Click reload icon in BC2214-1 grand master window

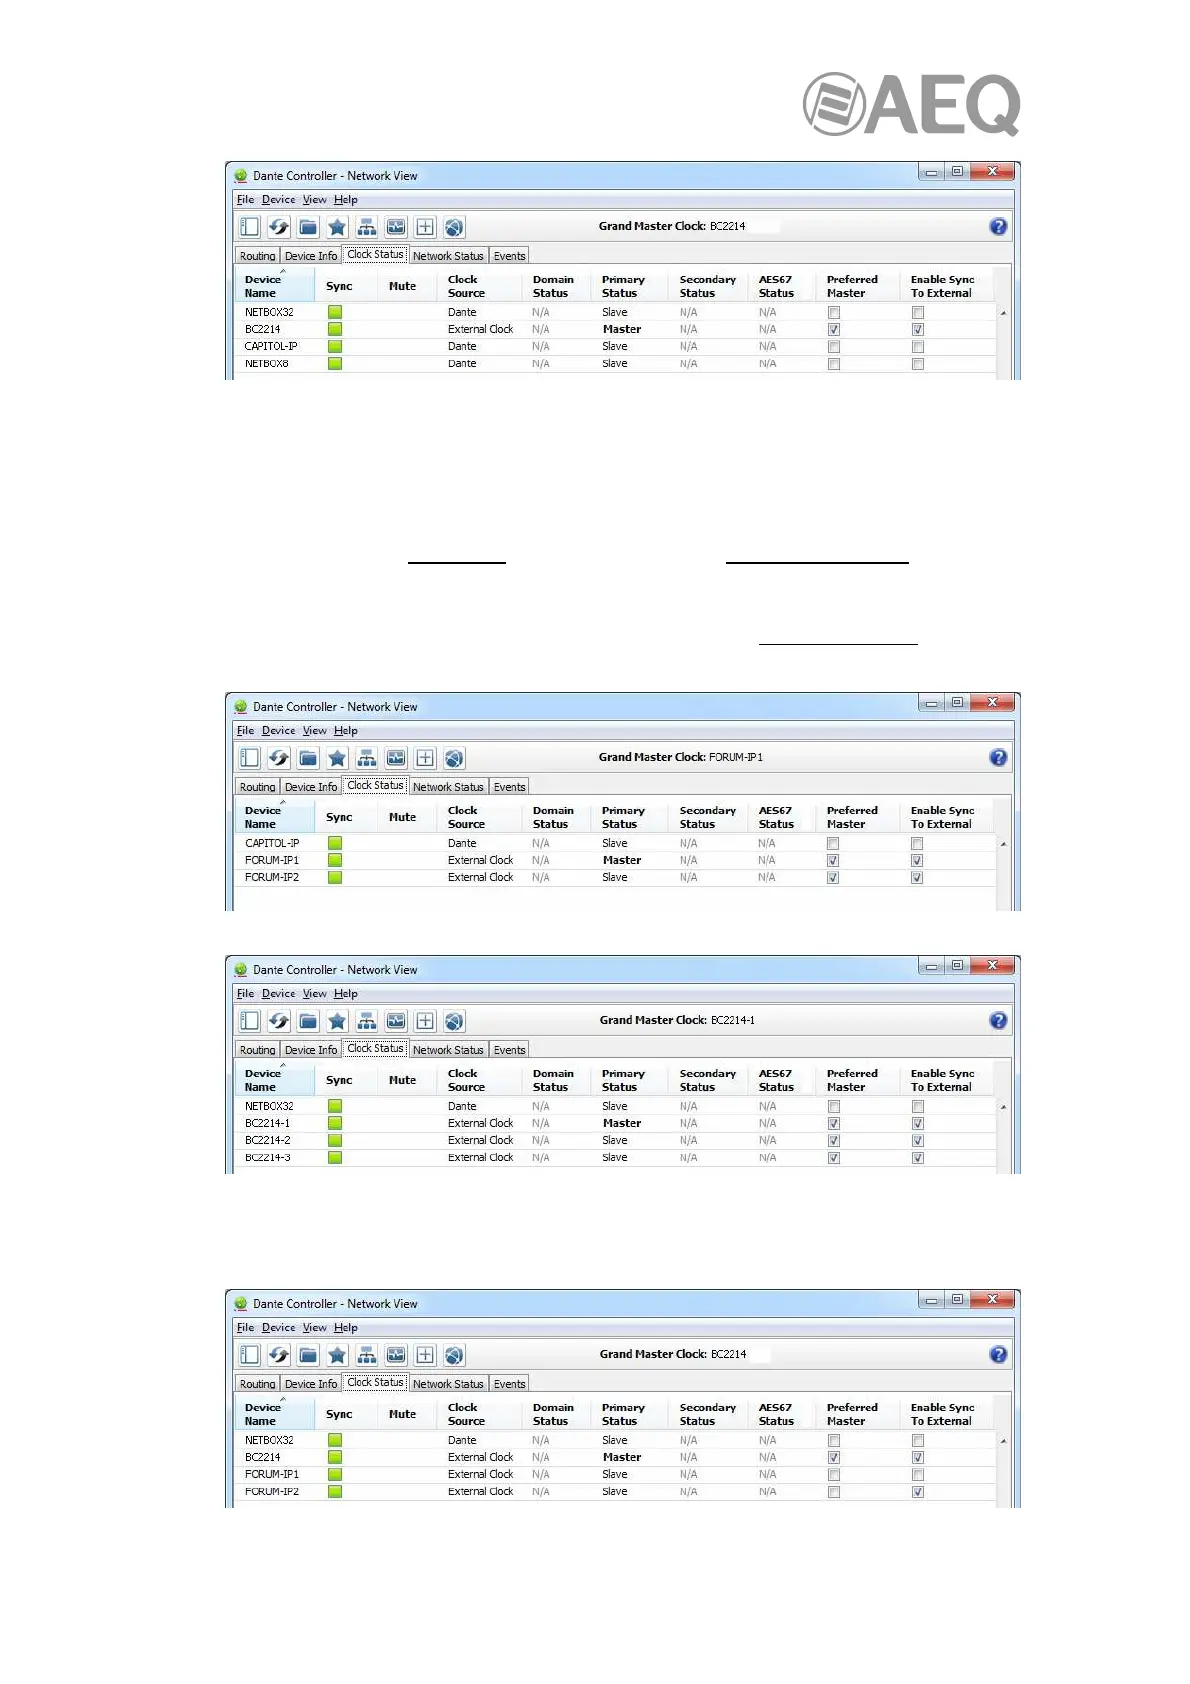279,1021
